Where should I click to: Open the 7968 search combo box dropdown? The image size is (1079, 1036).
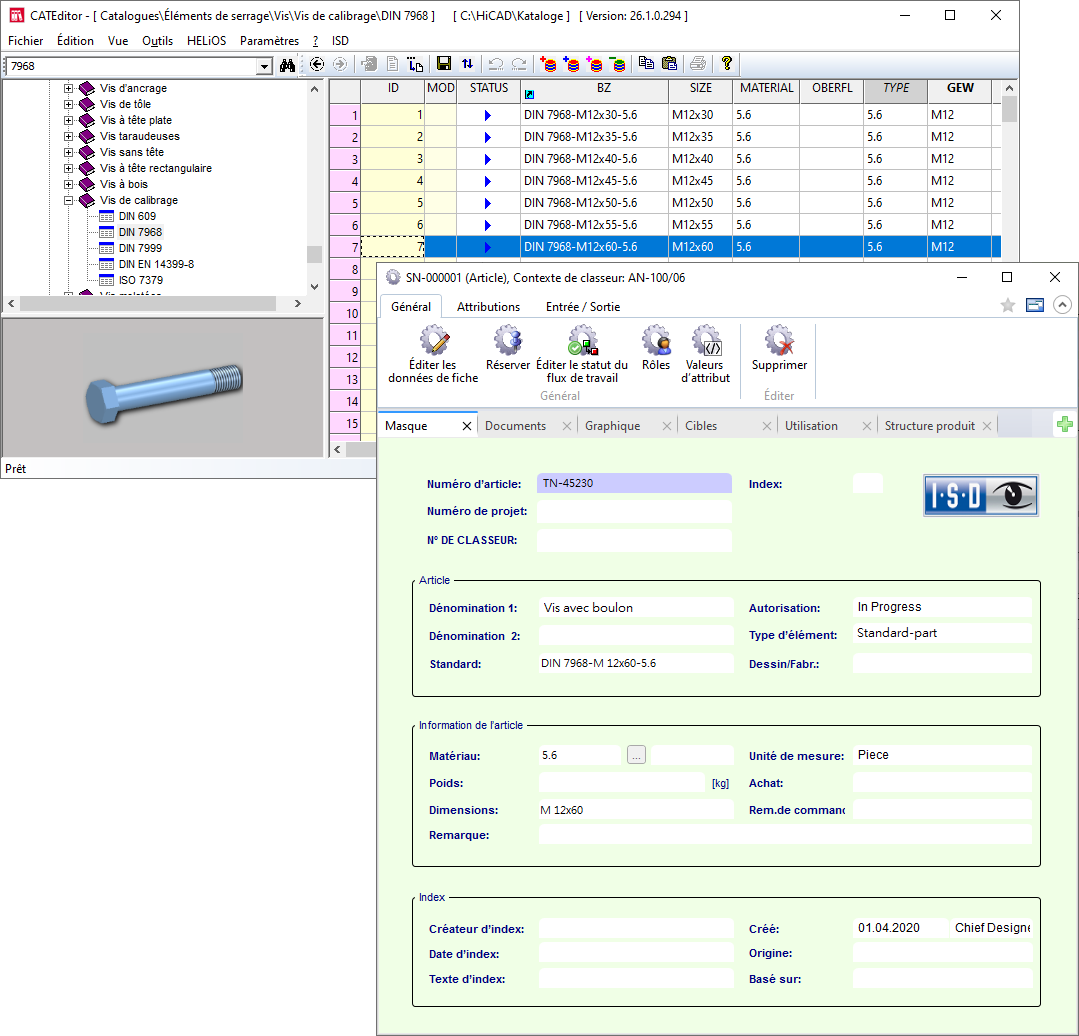265,66
